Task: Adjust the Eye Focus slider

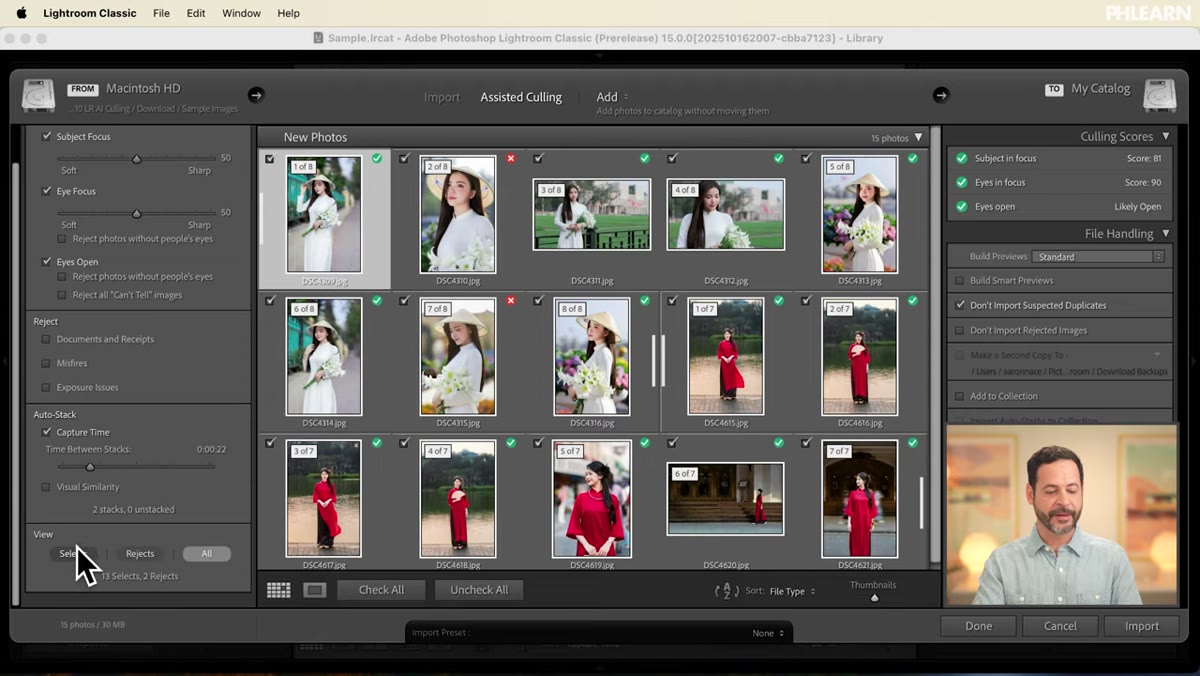Action: (x=137, y=213)
